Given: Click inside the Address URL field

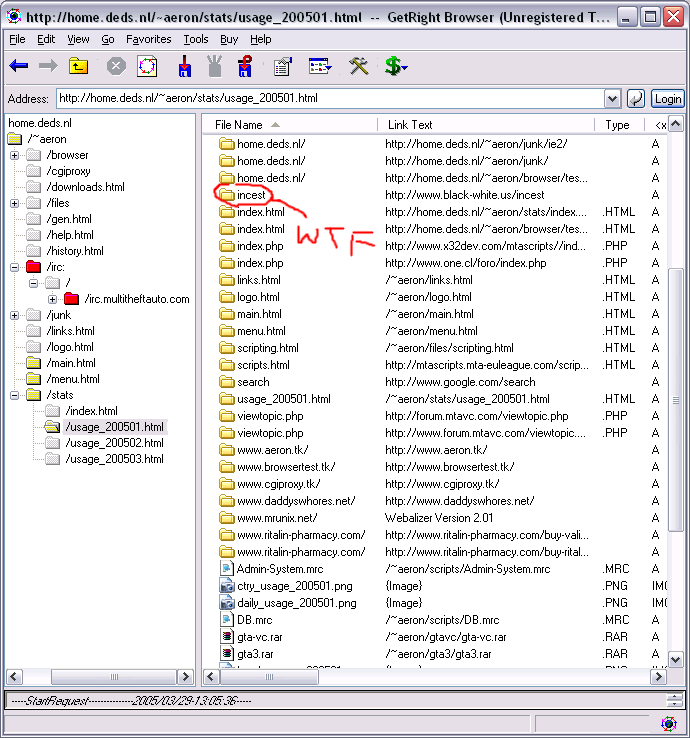Looking at the screenshot, I should point(329,98).
